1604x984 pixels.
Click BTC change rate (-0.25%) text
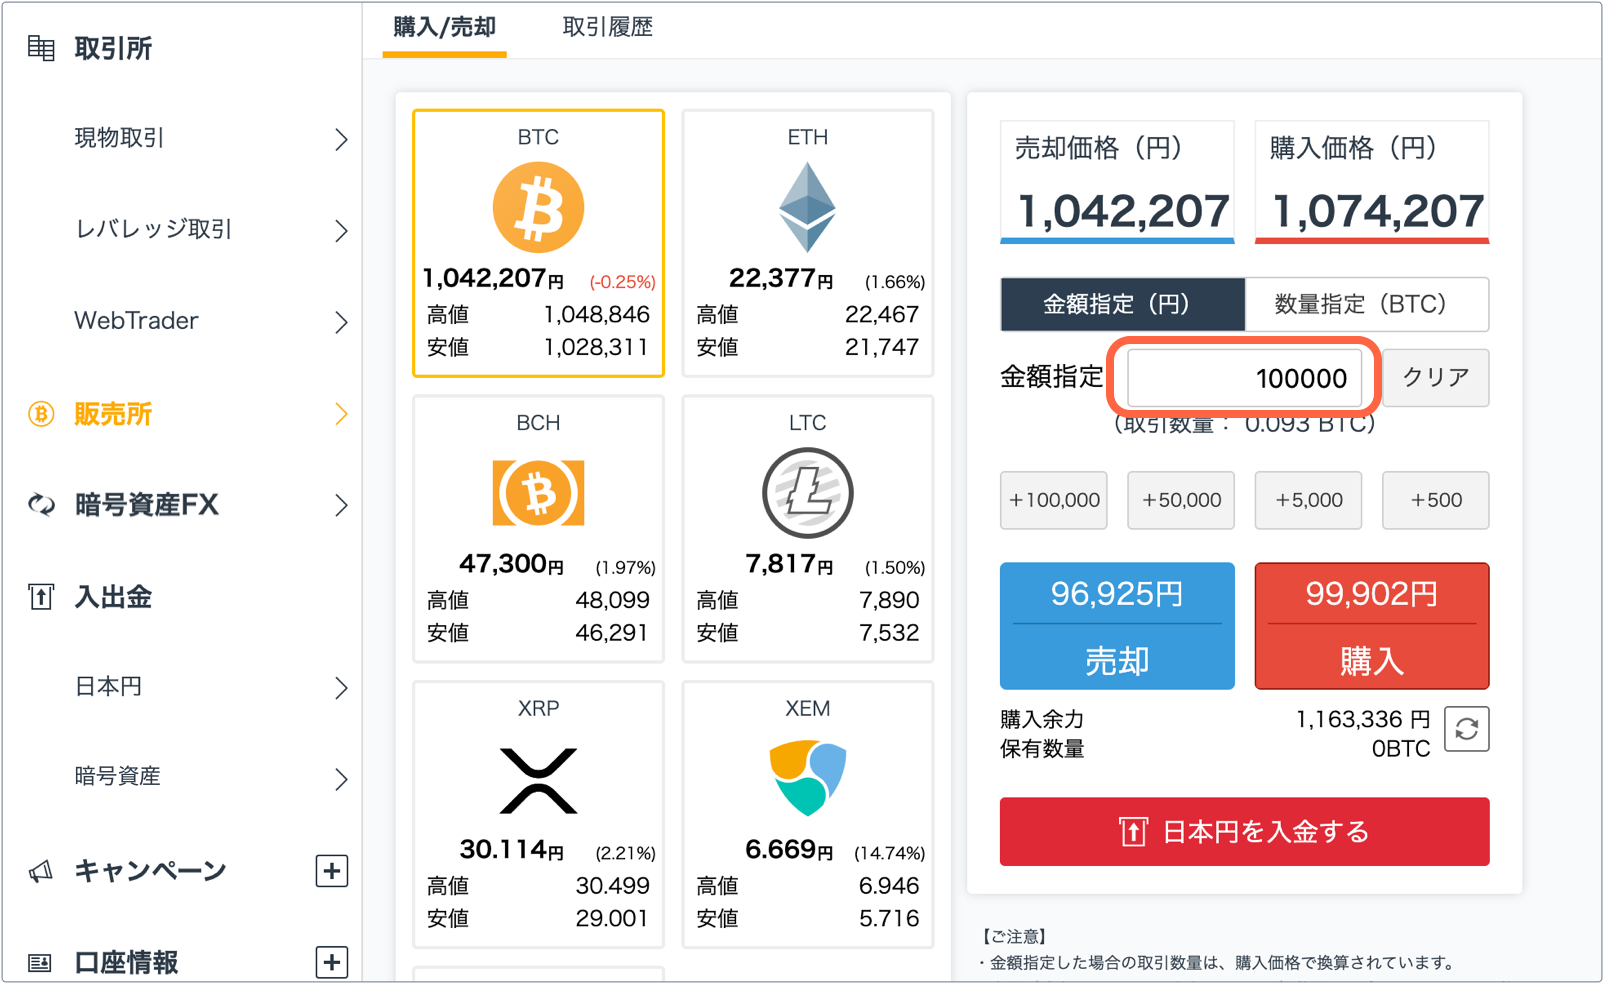coord(622,282)
